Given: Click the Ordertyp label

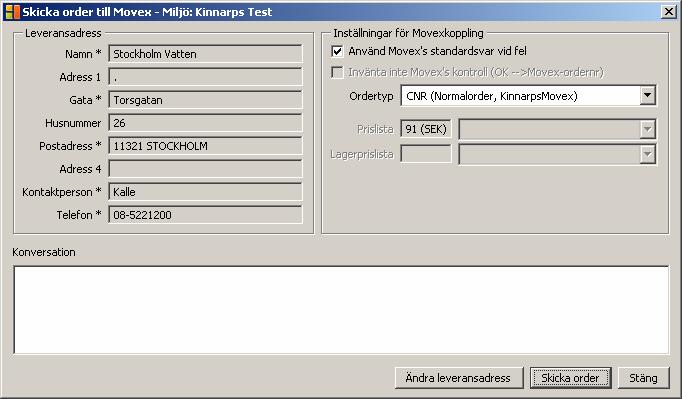Looking at the screenshot, I should pyautogui.click(x=371, y=96).
